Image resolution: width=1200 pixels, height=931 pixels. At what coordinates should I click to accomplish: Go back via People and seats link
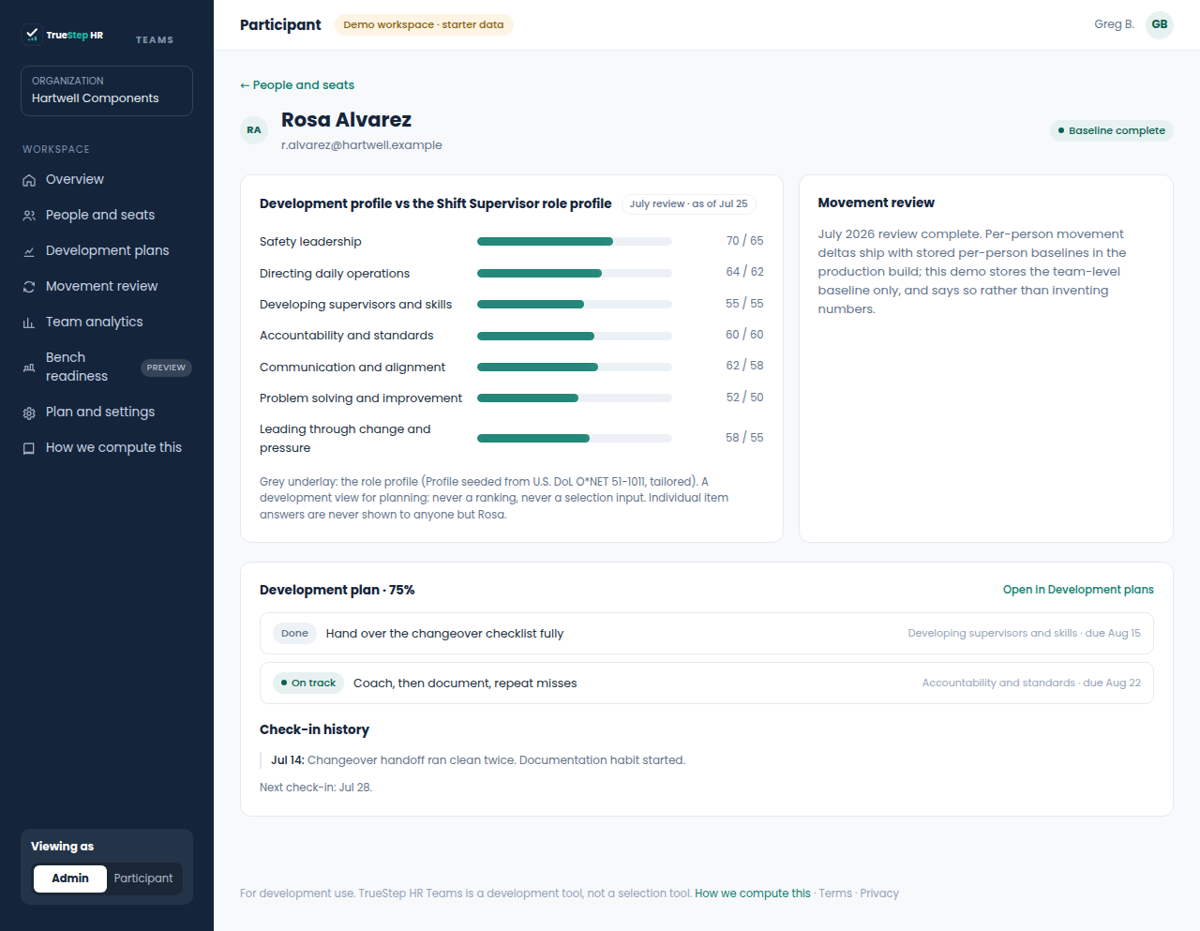(297, 85)
